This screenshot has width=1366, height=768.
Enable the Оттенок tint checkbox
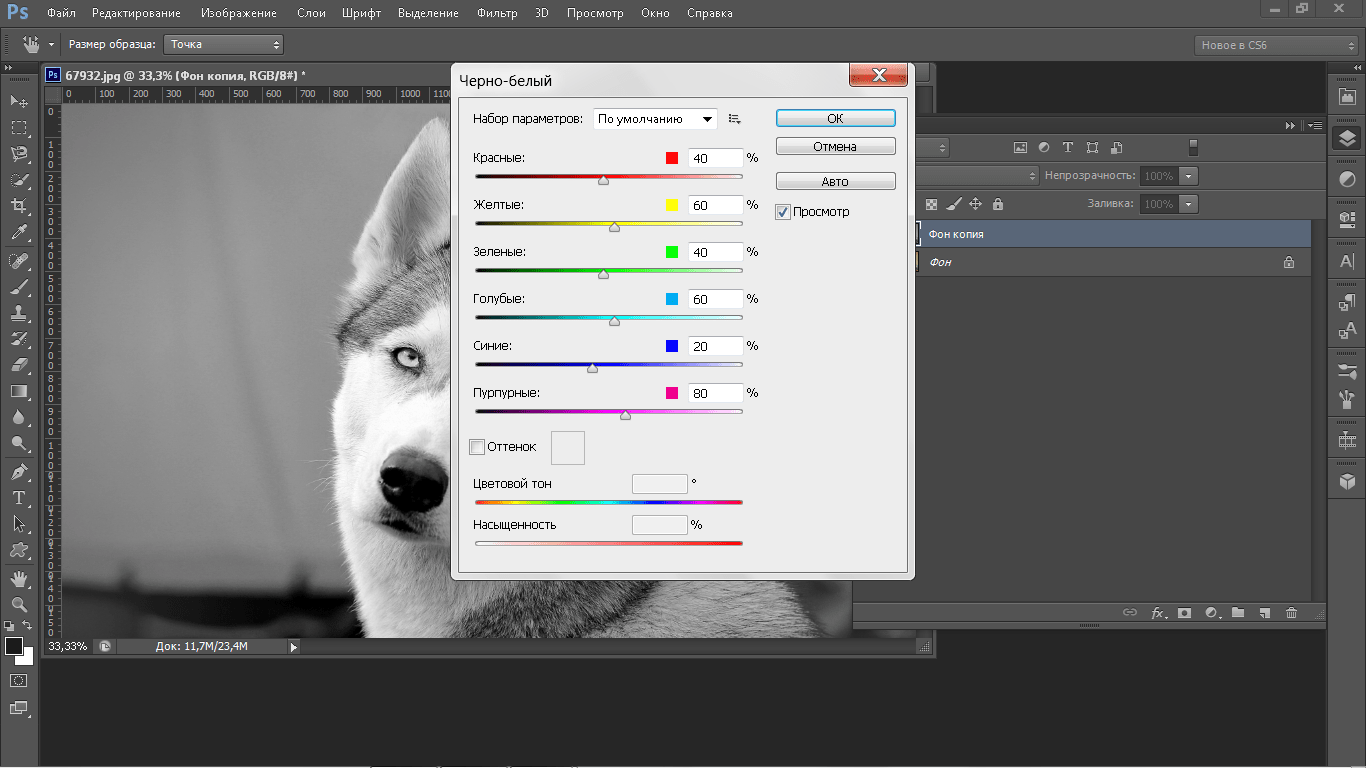[x=477, y=447]
